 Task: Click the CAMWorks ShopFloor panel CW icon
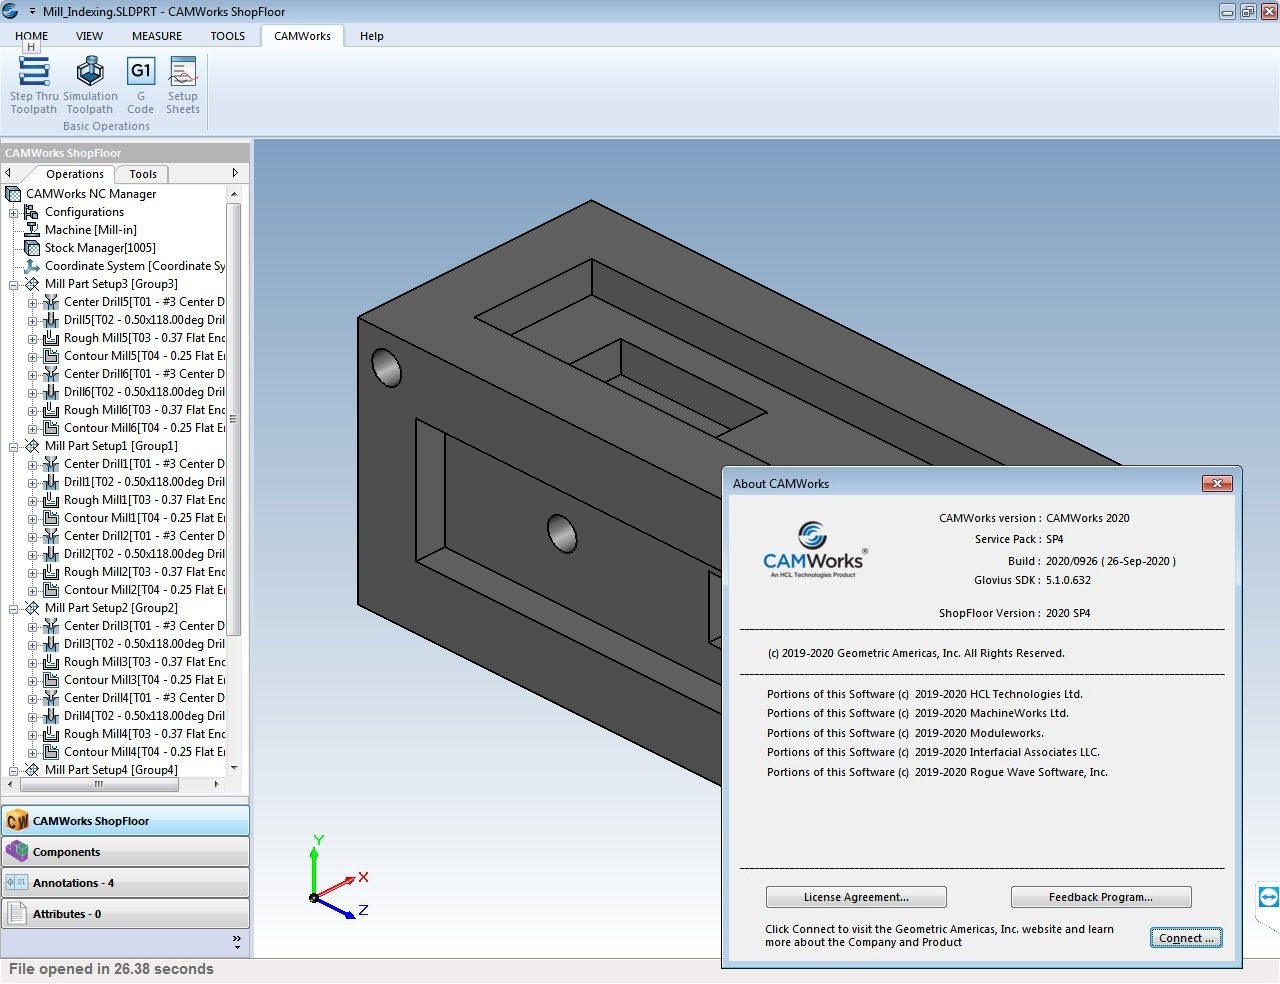pyautogui.click(x=17, y=821)
